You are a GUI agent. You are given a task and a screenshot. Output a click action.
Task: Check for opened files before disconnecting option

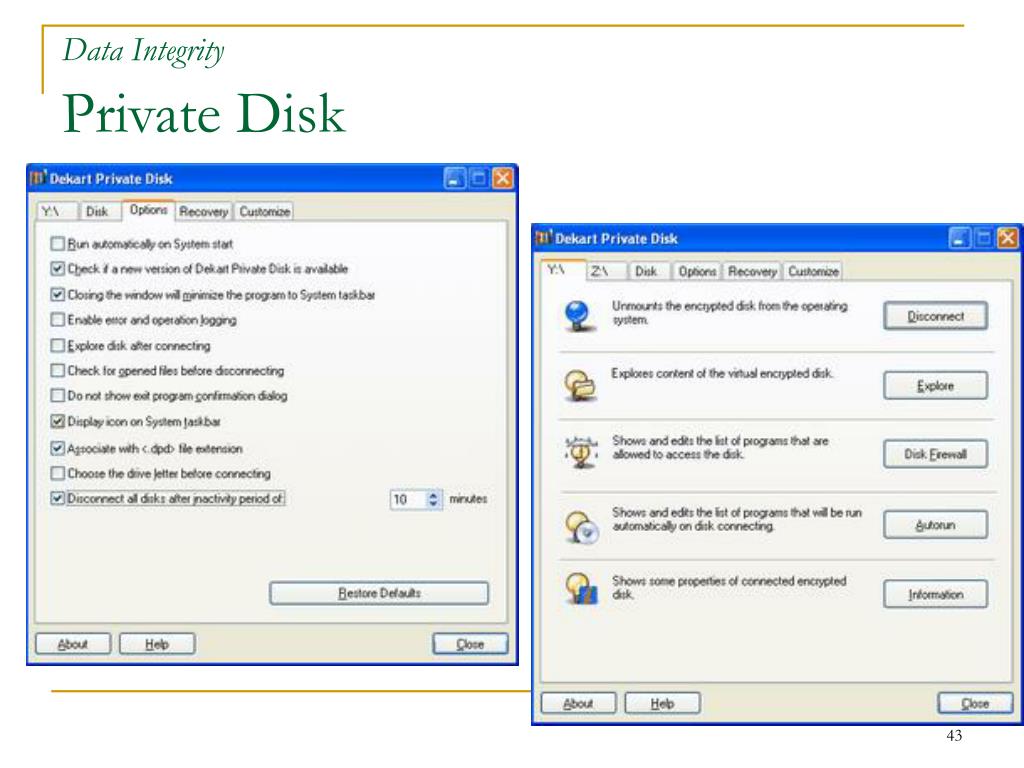tap(57, 370)
